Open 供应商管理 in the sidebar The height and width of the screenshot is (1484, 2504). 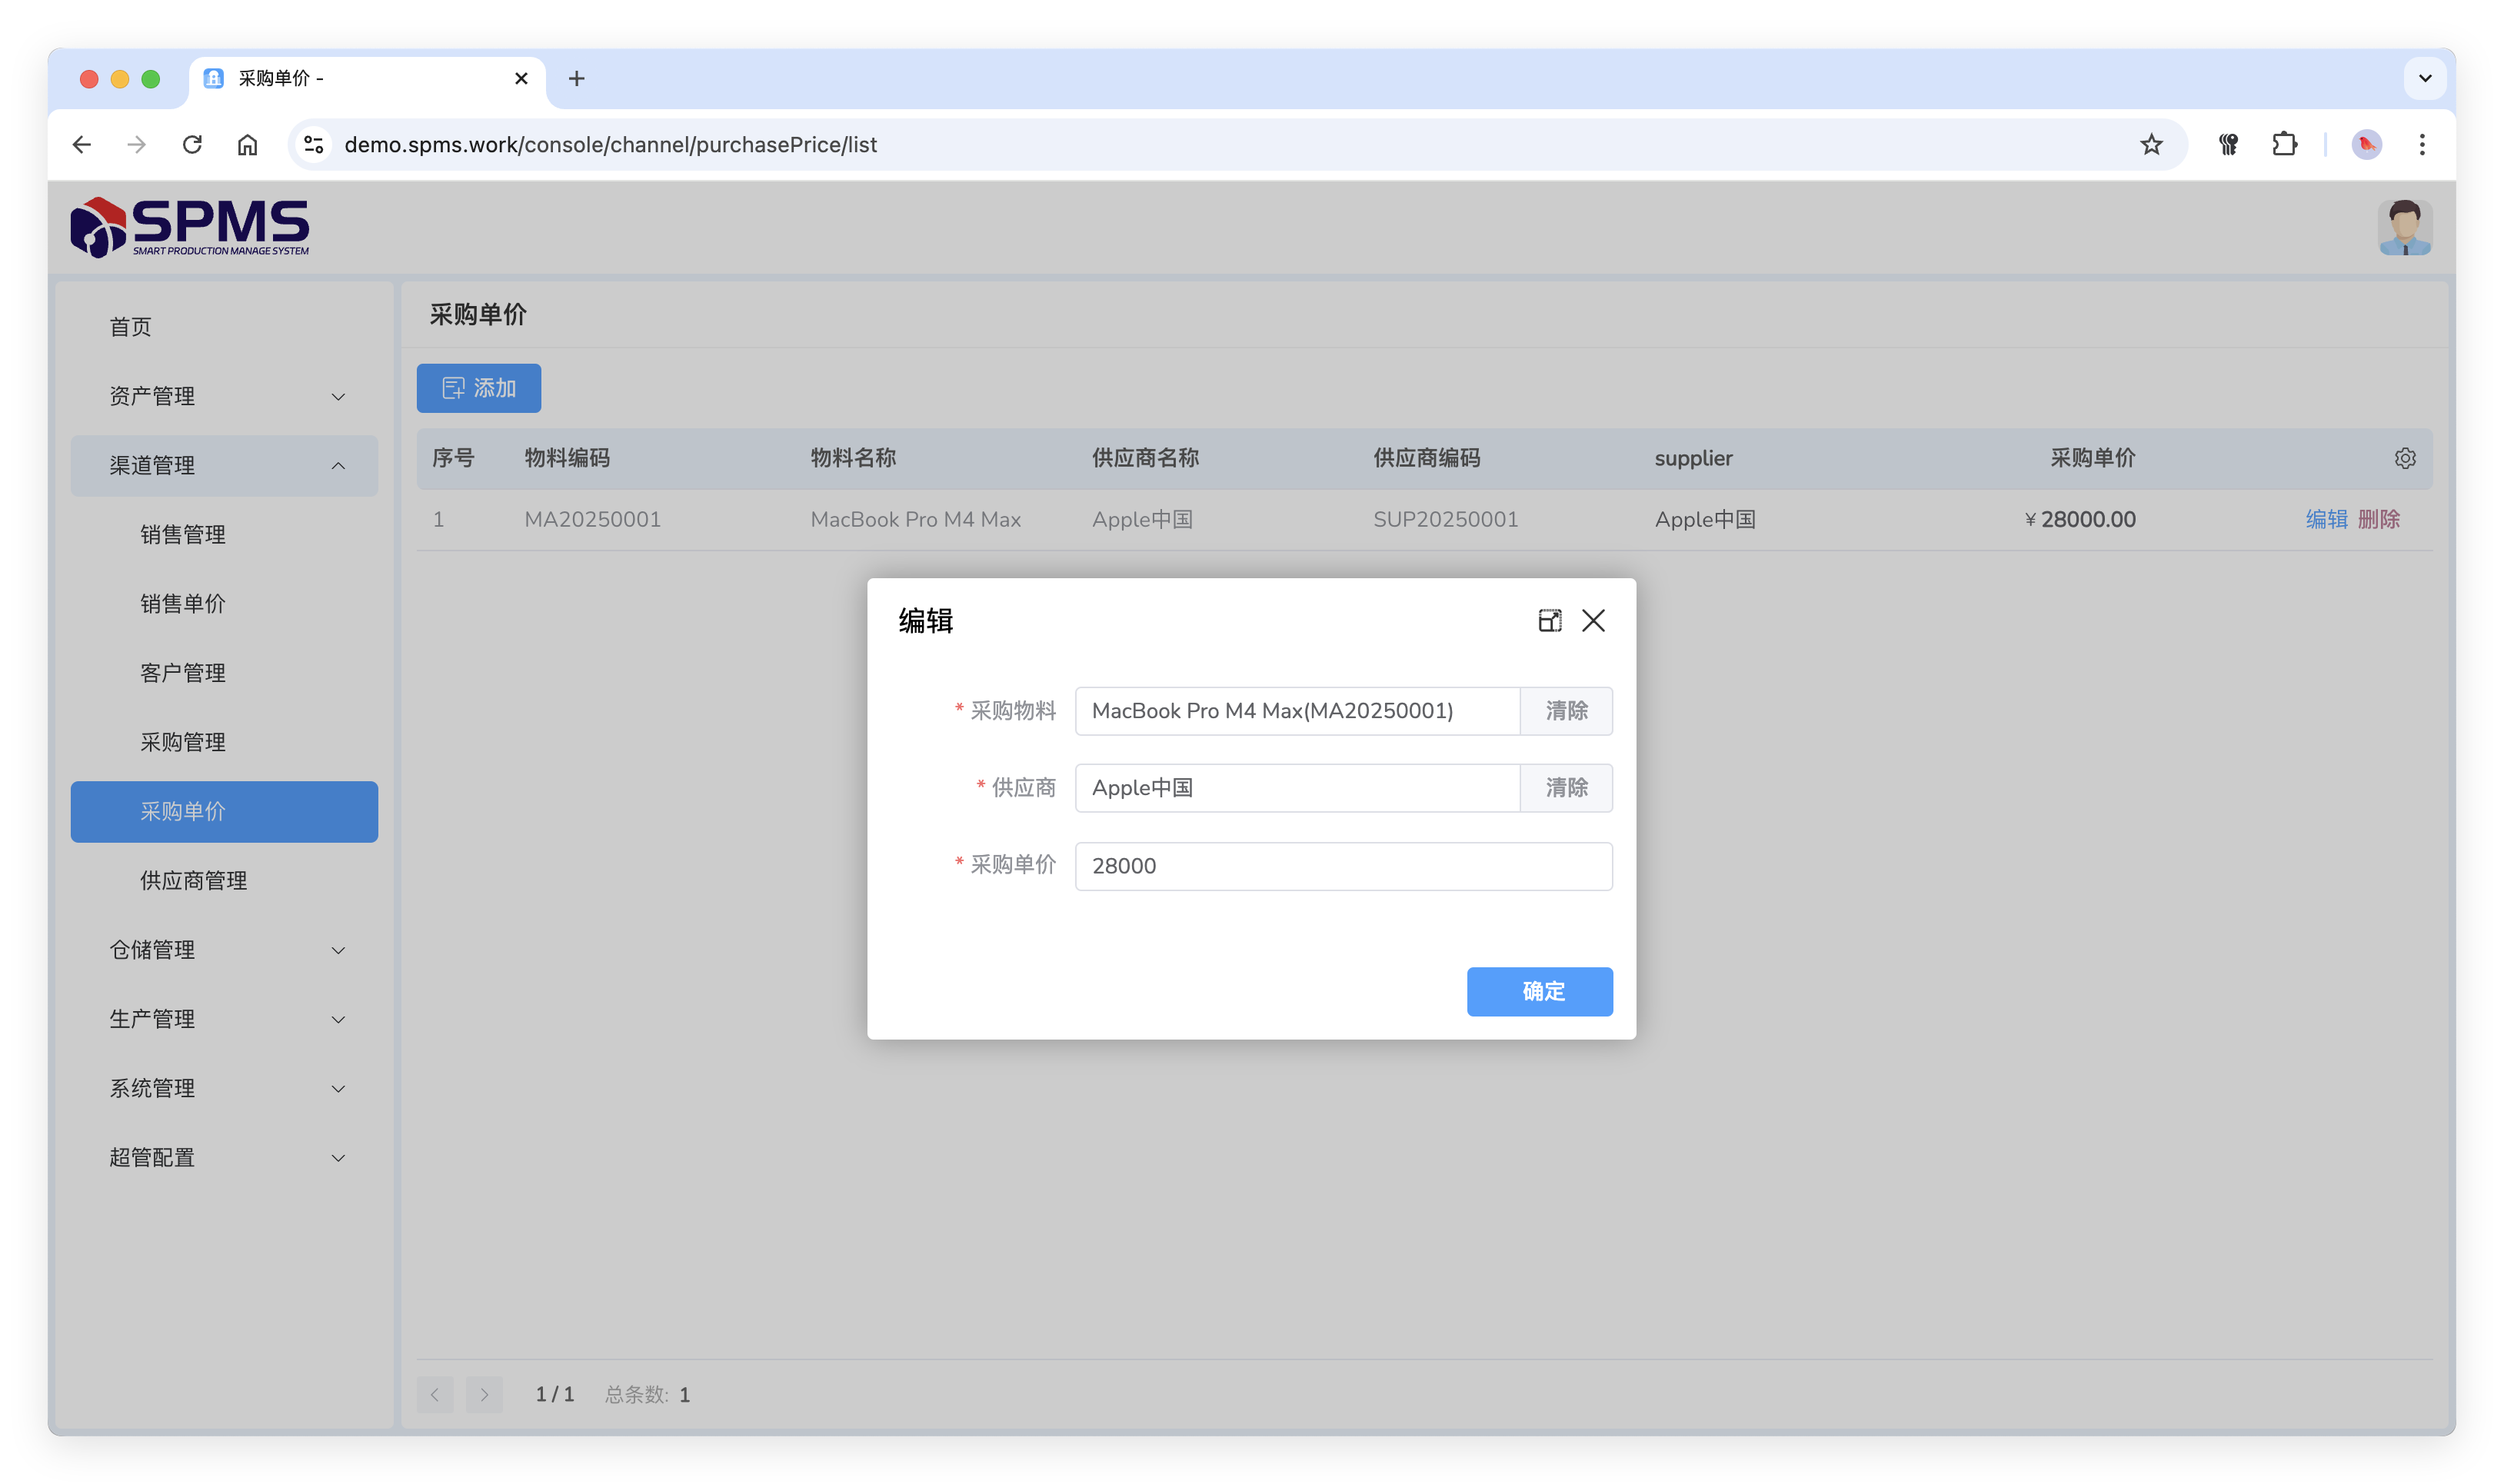pos(224,880)
